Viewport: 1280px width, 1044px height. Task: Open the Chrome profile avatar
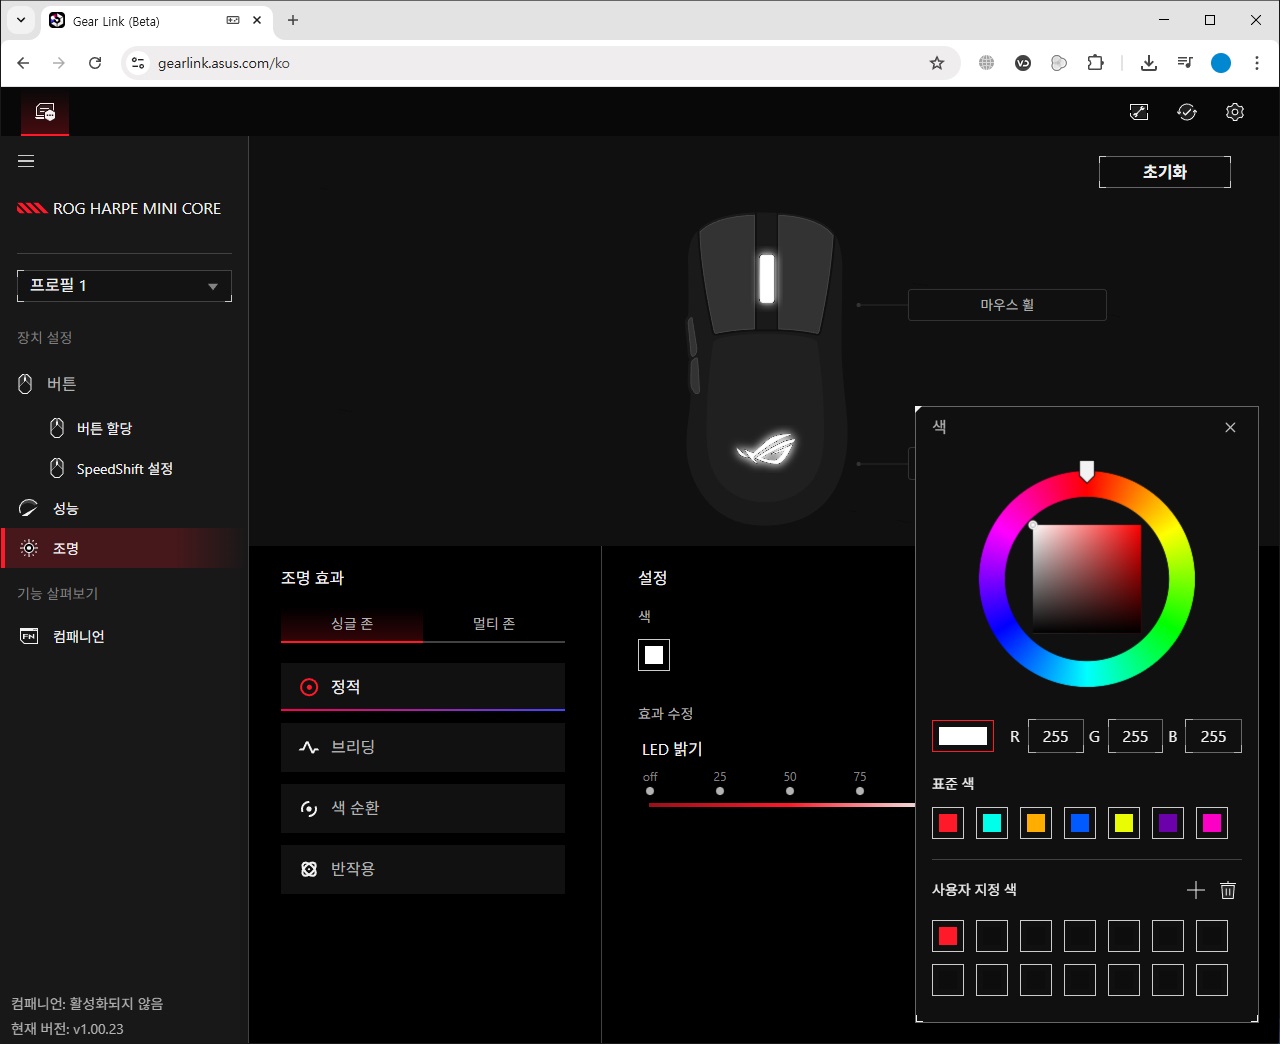click(x=1221, y=63)
